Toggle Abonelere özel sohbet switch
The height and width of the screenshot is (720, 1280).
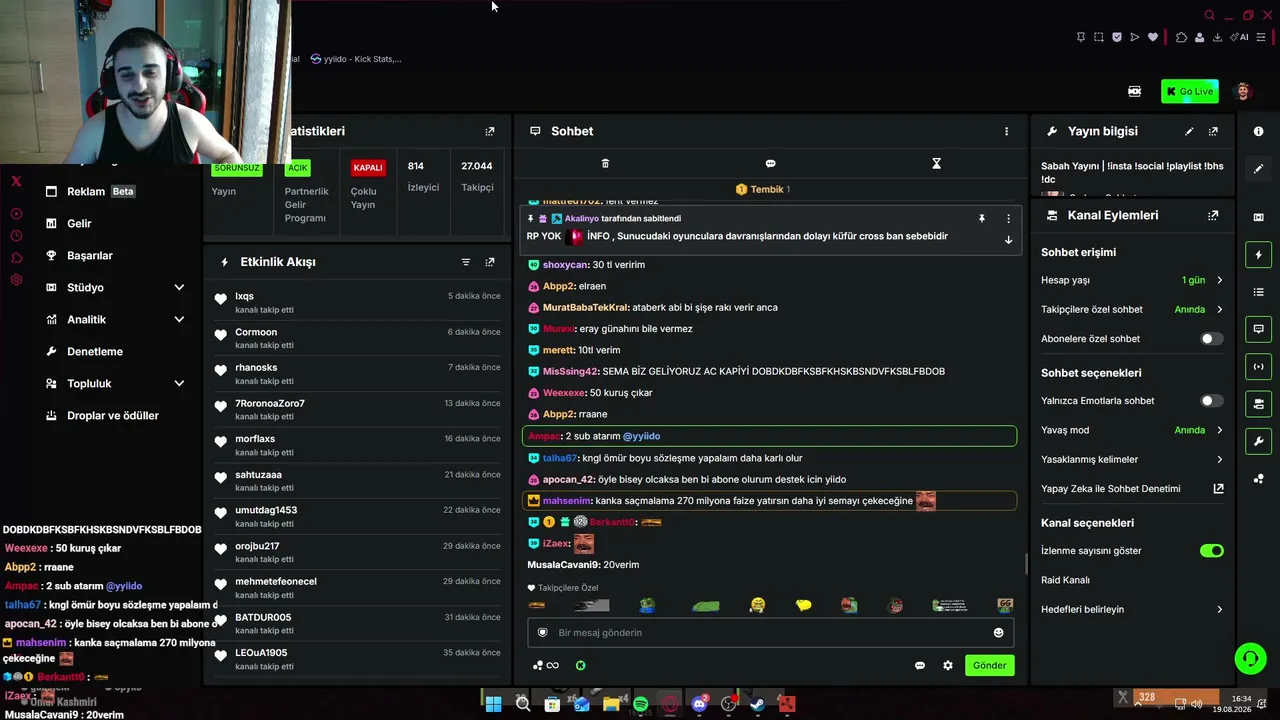tap(1211, 339)
